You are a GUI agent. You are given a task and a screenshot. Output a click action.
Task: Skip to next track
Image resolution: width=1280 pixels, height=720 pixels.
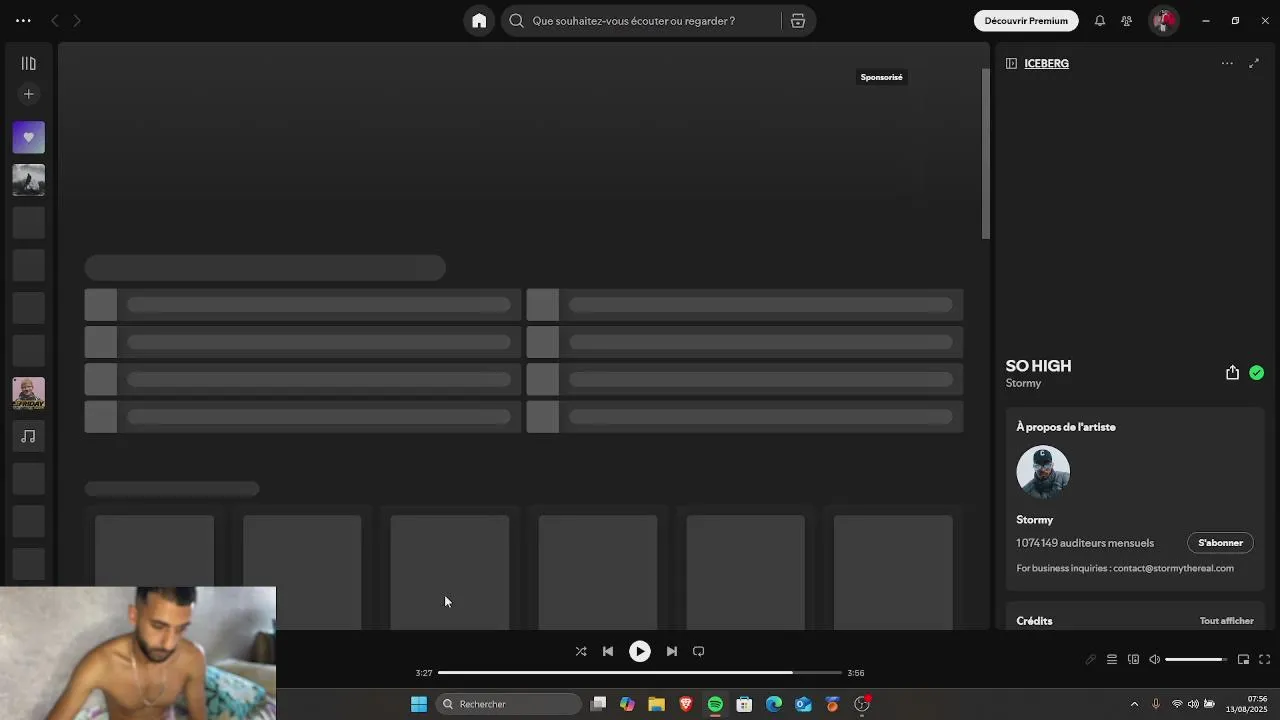click(x=672, y=651)
